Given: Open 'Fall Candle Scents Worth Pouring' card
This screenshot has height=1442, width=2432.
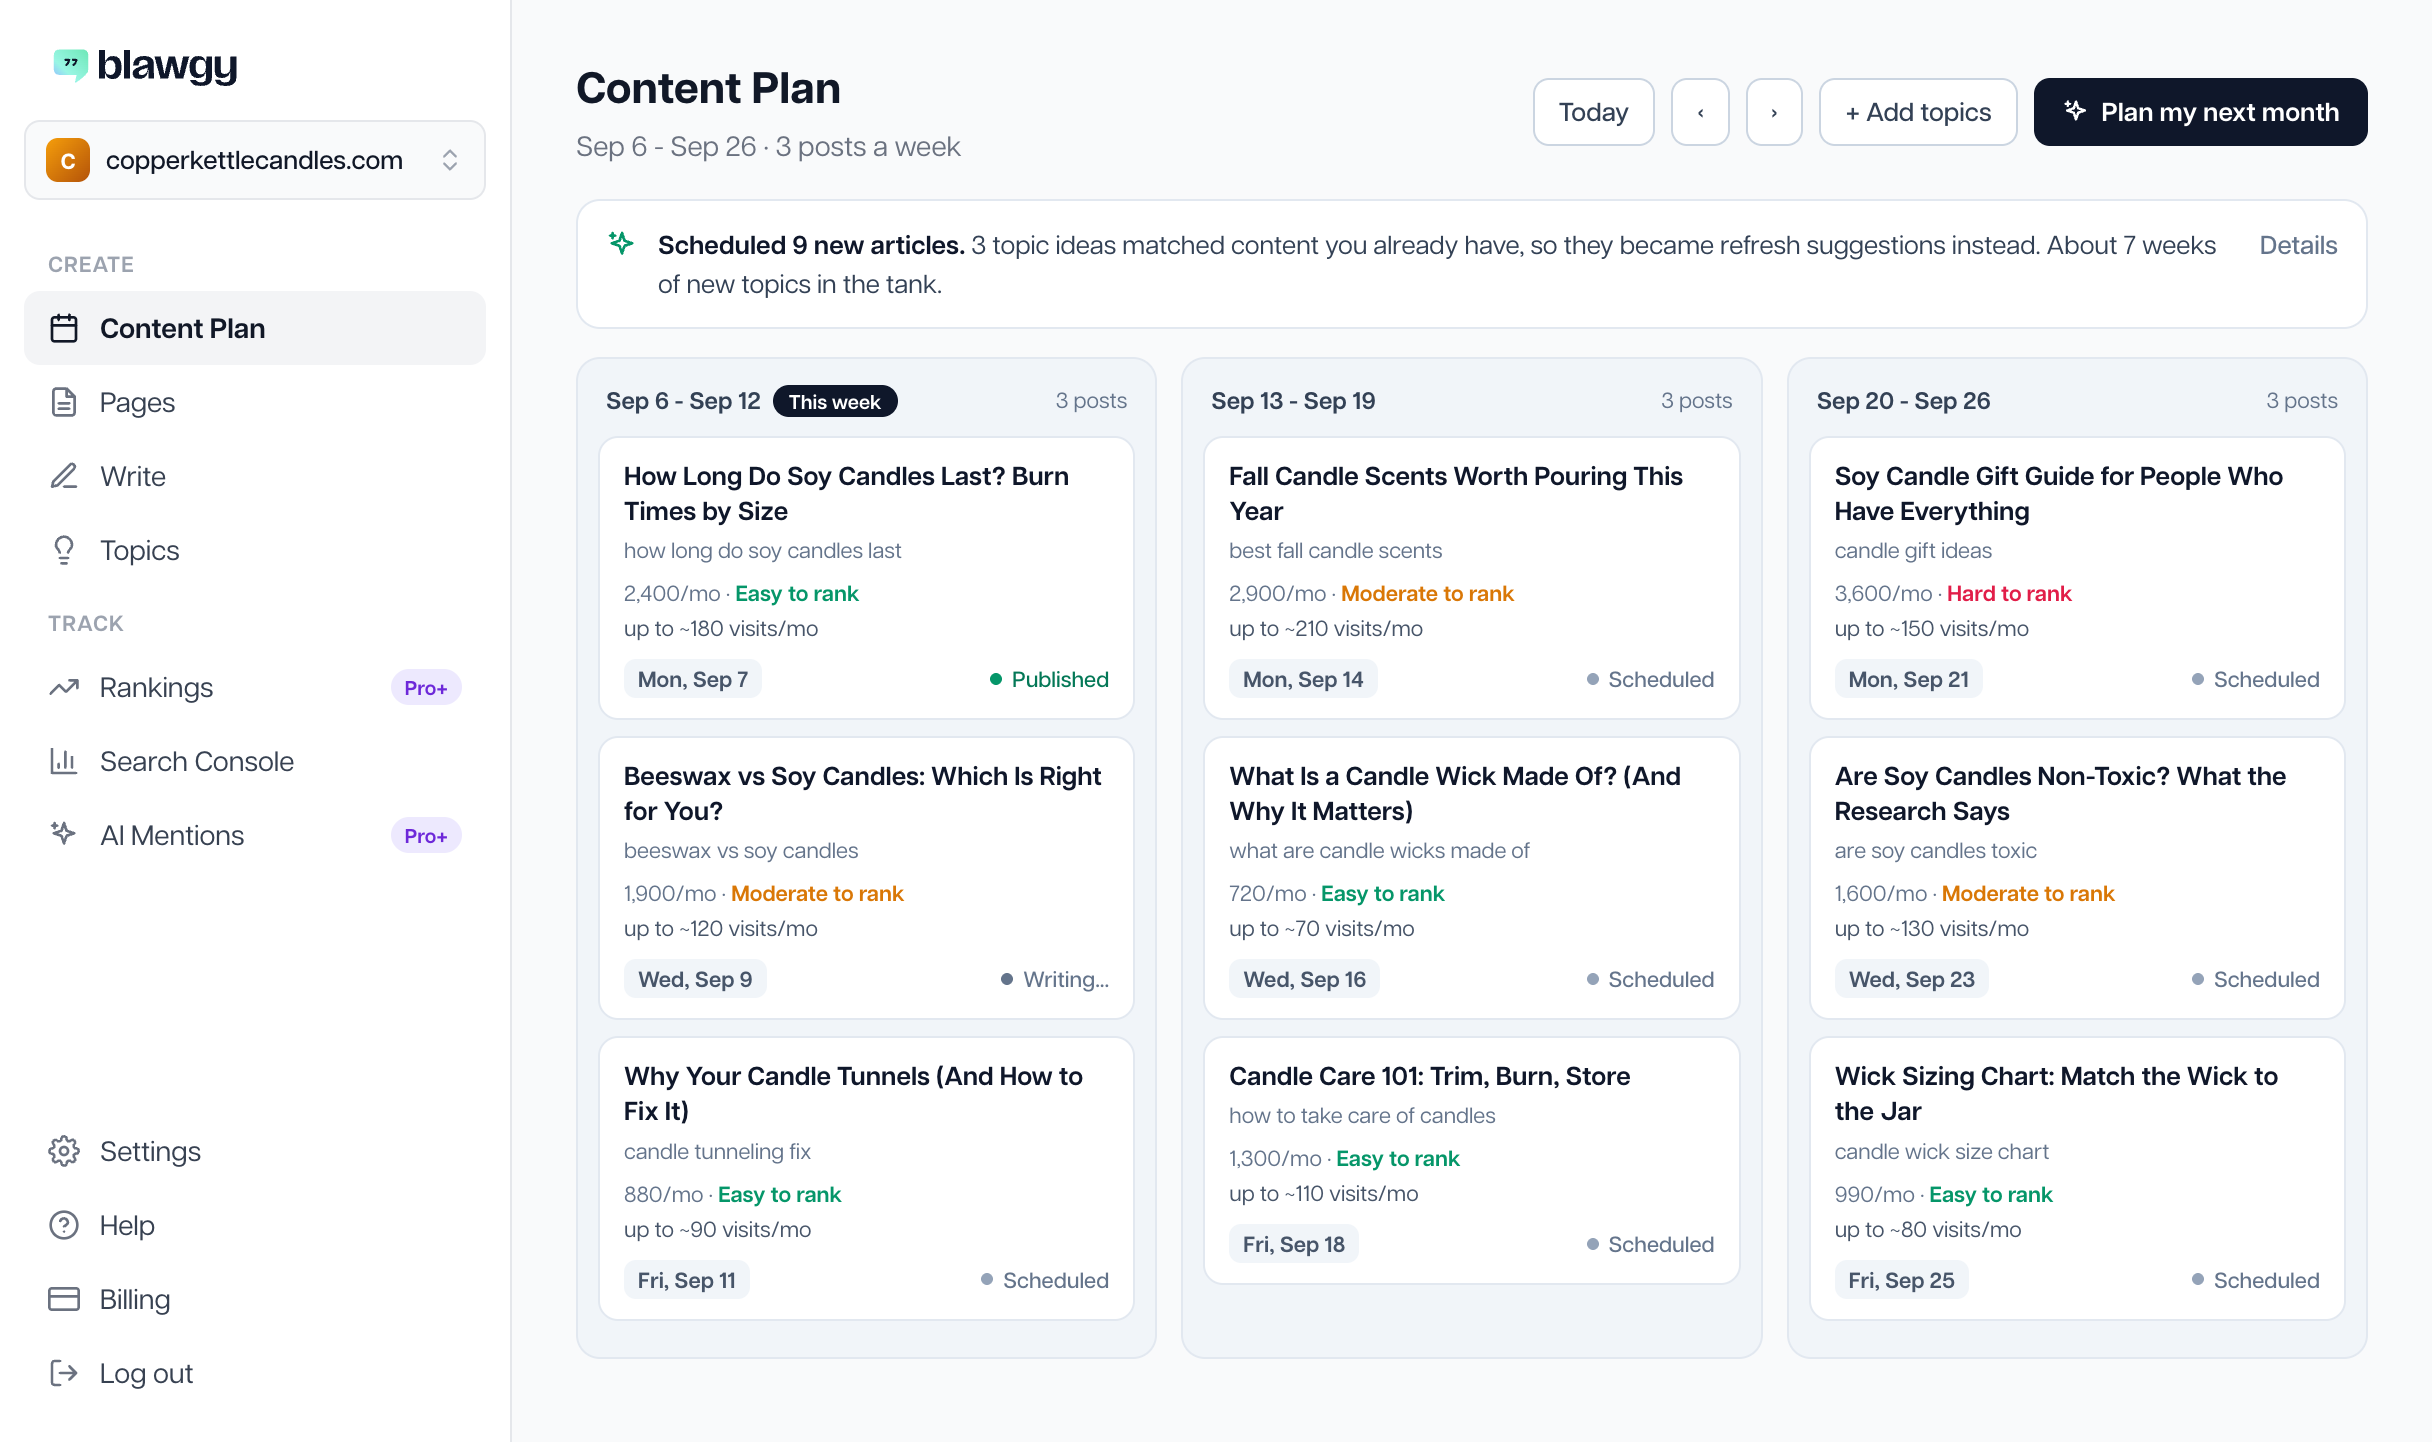Looking at the screenshot, I should [1471, 578].
